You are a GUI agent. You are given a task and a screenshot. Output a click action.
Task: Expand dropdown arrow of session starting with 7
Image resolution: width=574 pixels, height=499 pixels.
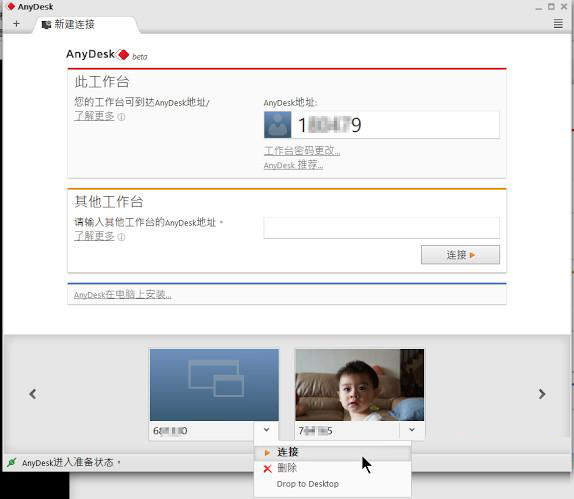412,430
